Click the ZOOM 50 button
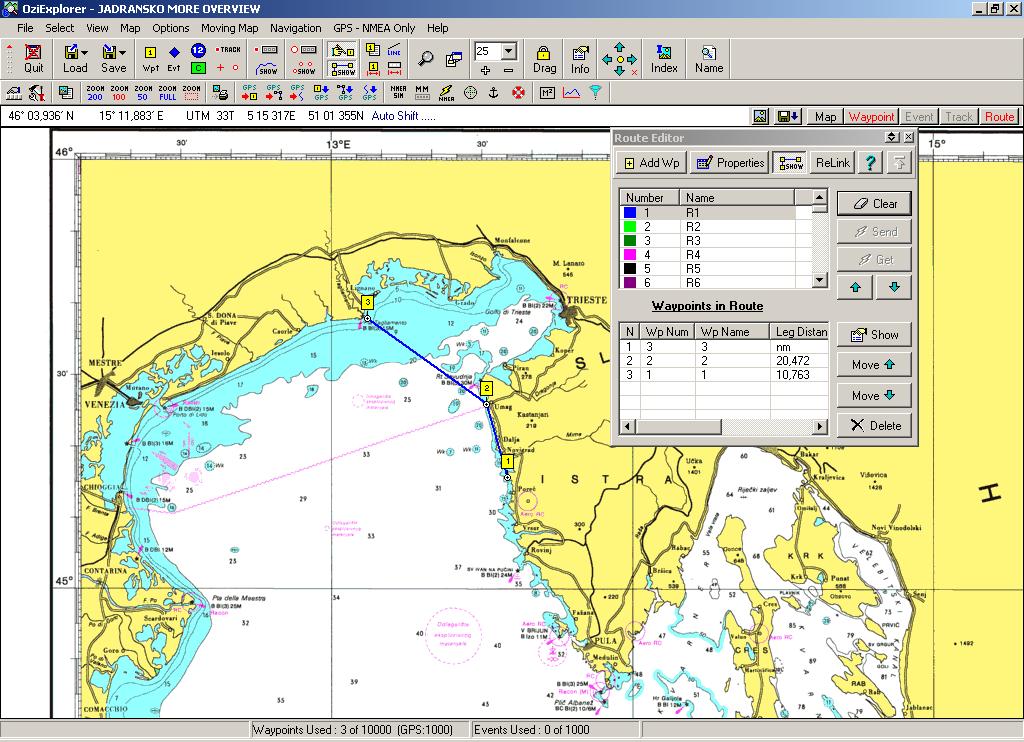The width and height of the screenshot is (1024, 742). pyautogui.click(x=143, y=93)
